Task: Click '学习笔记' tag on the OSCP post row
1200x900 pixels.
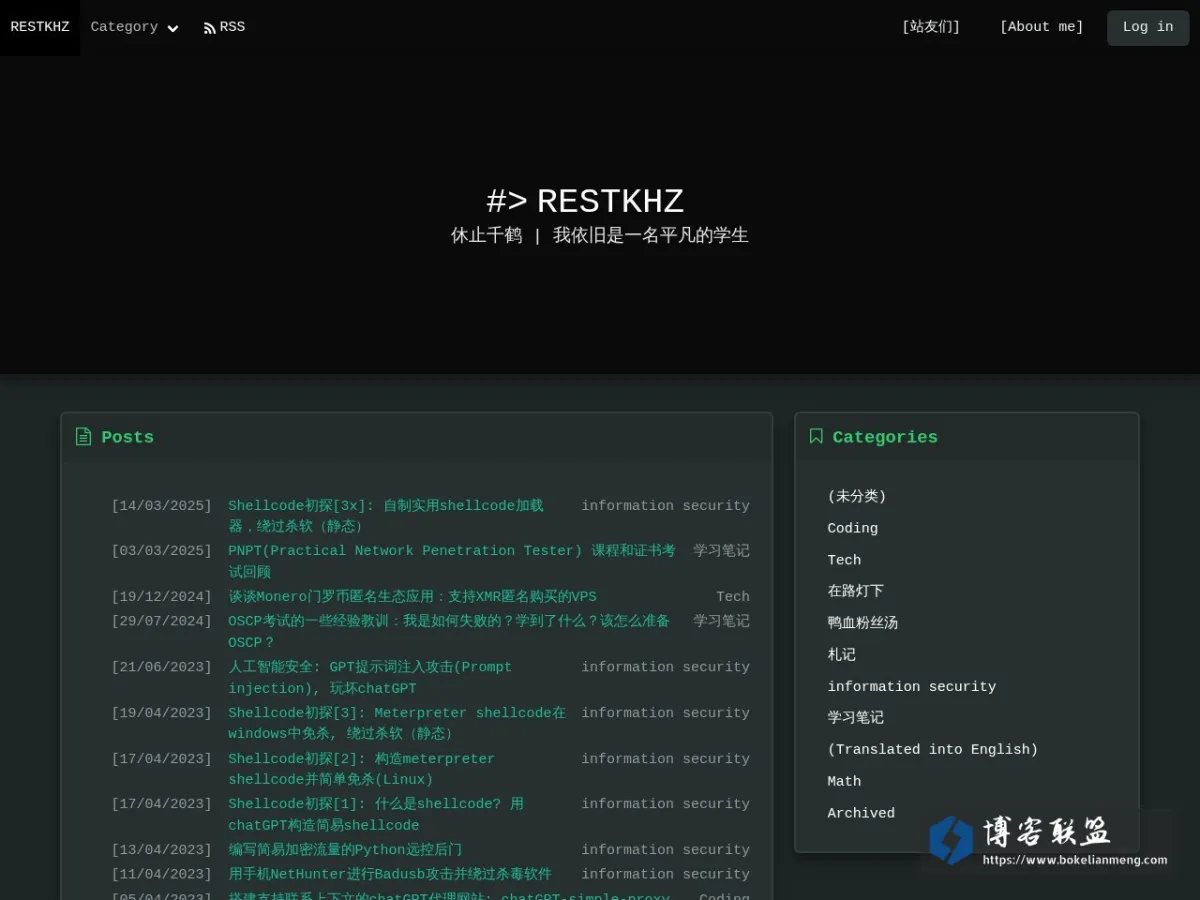Action: (x=722, y=621)
